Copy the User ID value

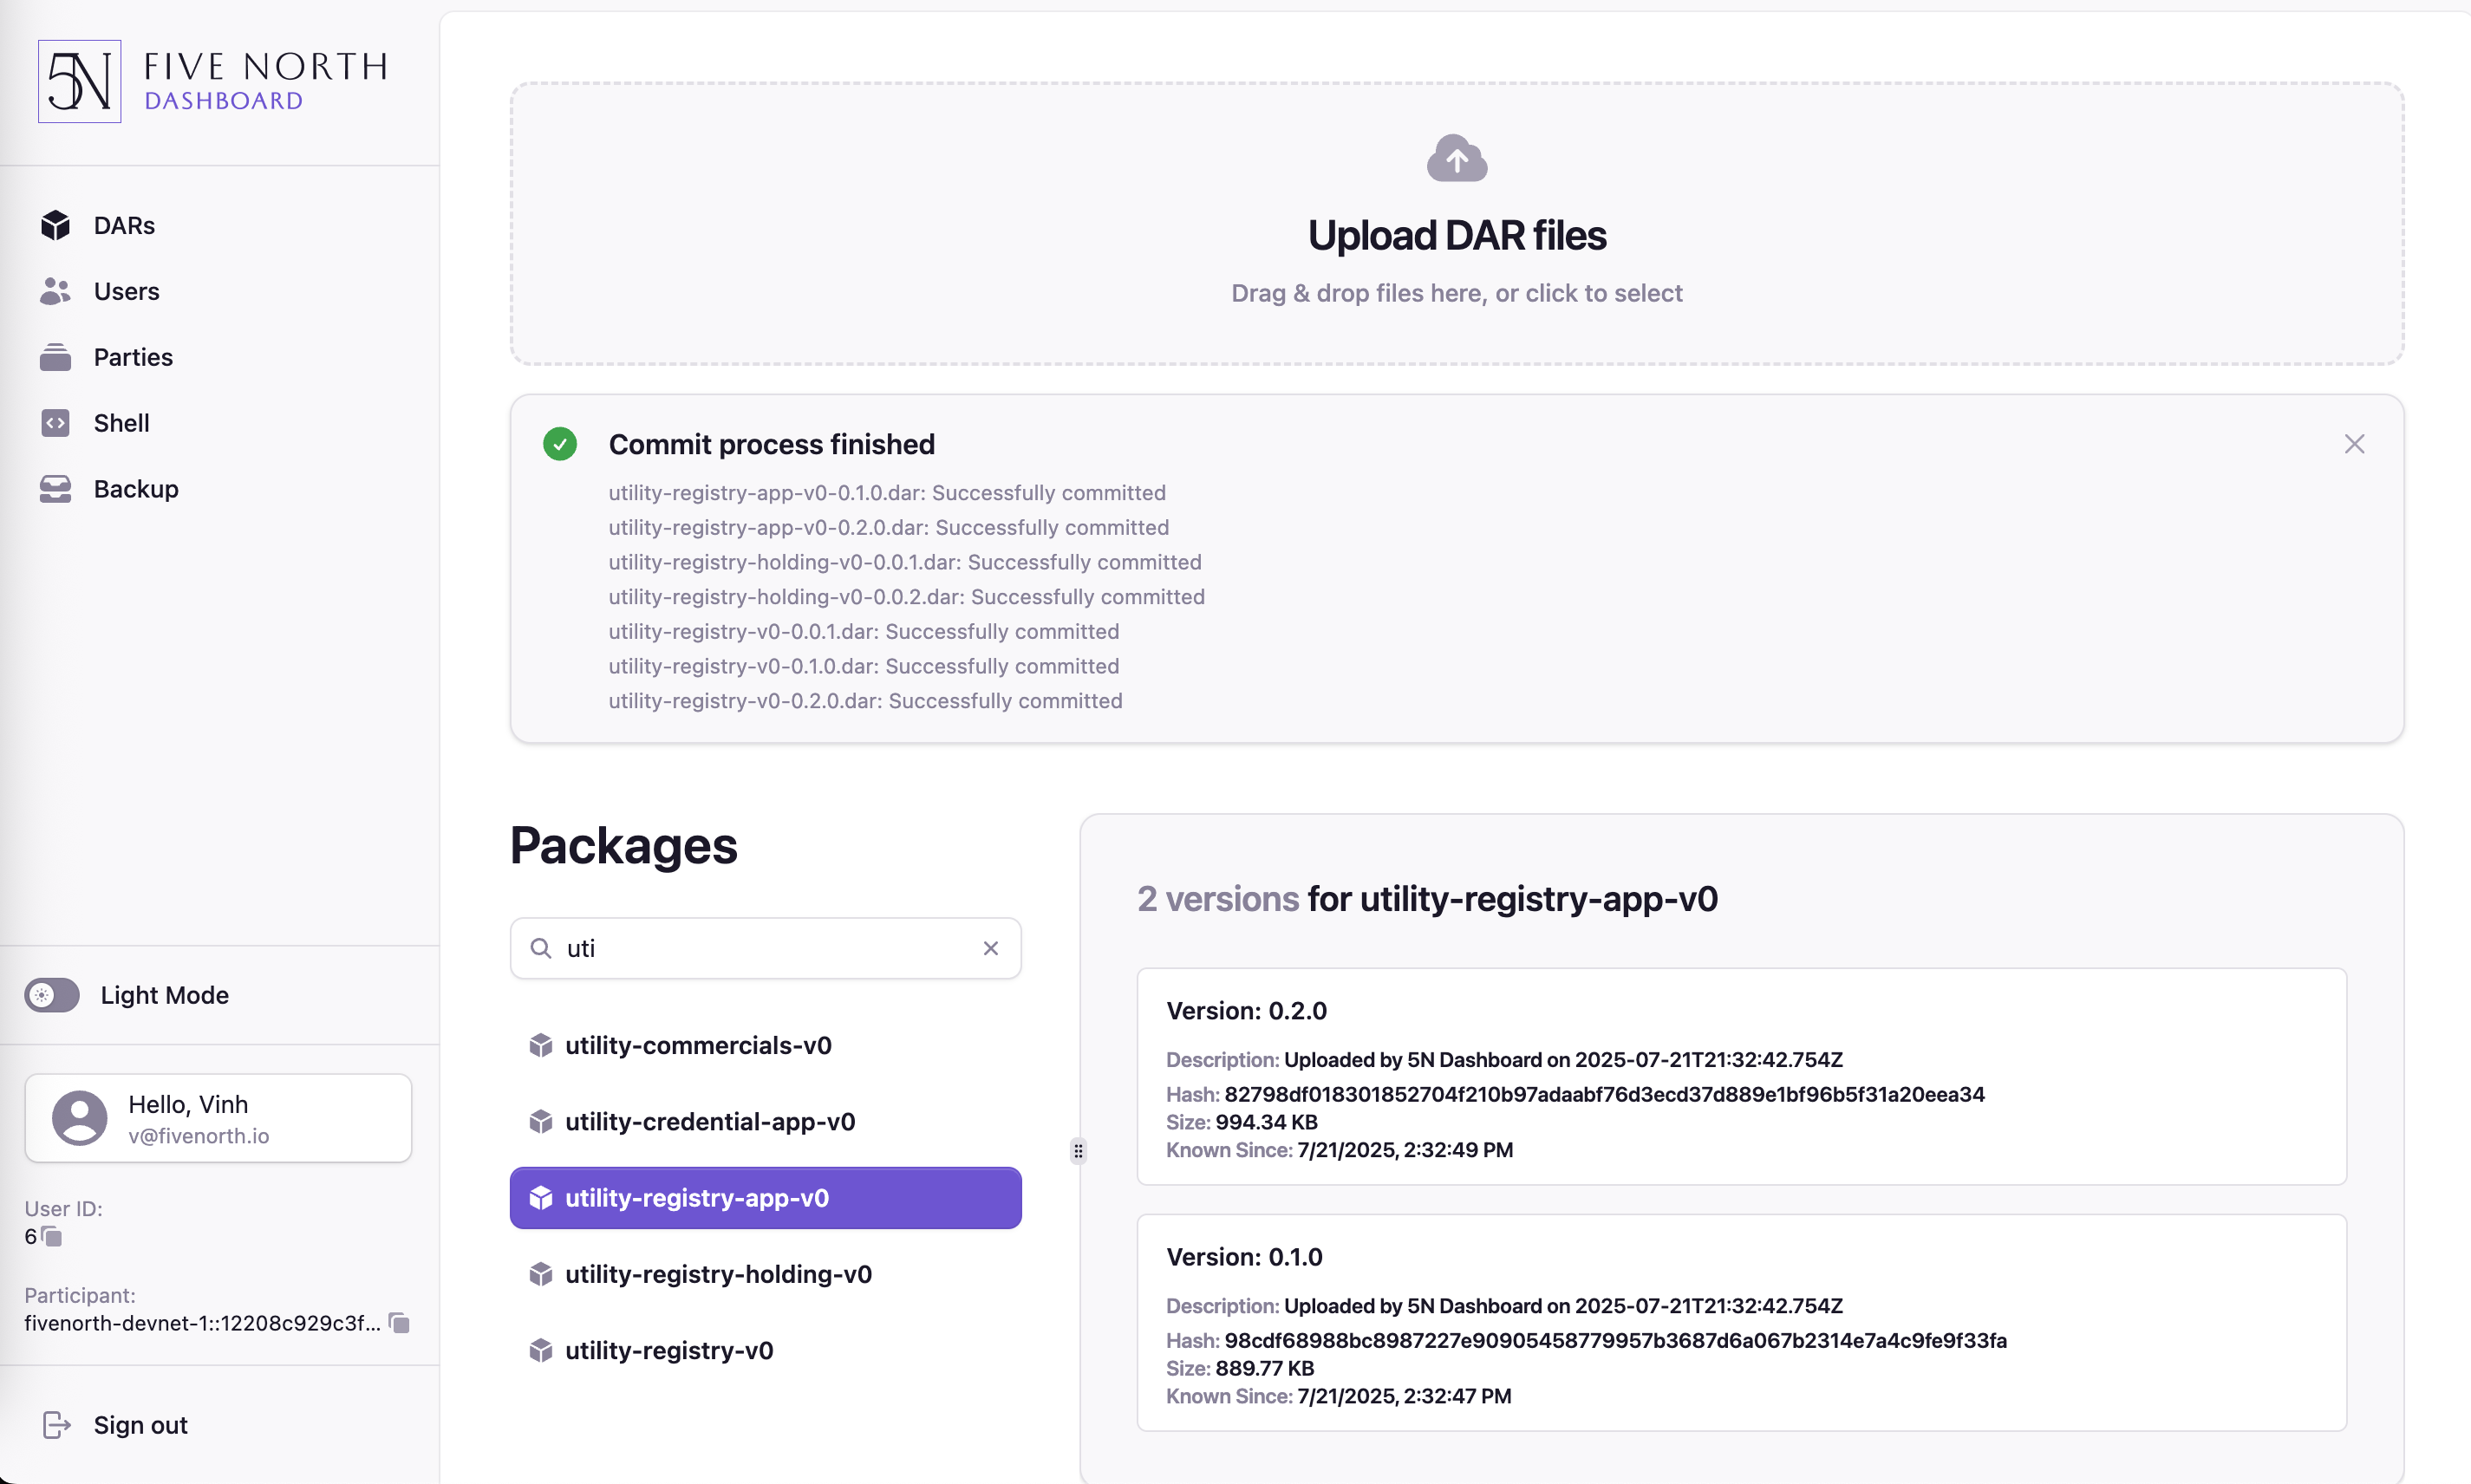tap(52, 1237)
